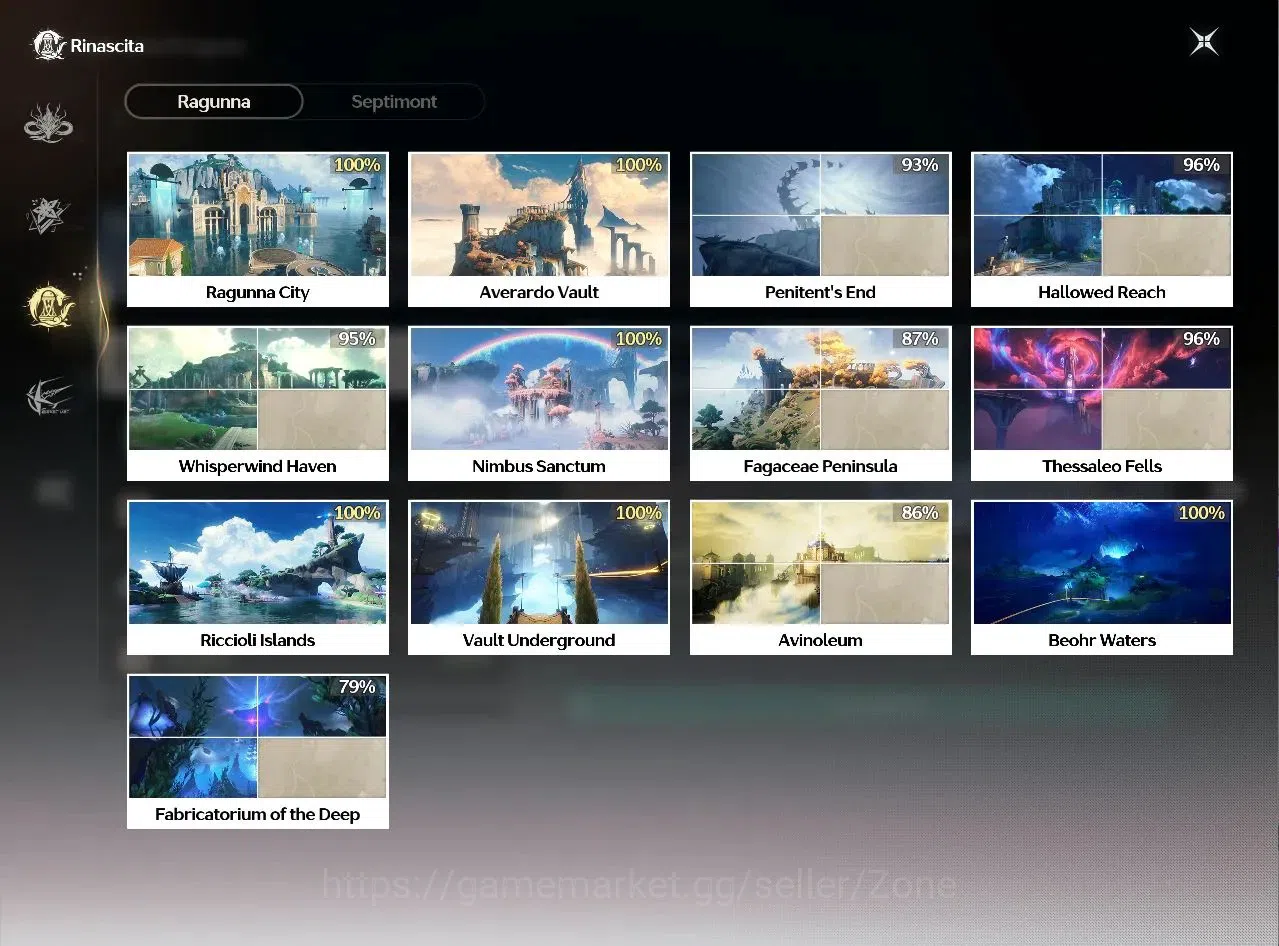Open the Thessaleo Fells card
Image resolution: width=1279 pixels, height=946 pixels.
pyautogui.click(x=1102, y=404)
